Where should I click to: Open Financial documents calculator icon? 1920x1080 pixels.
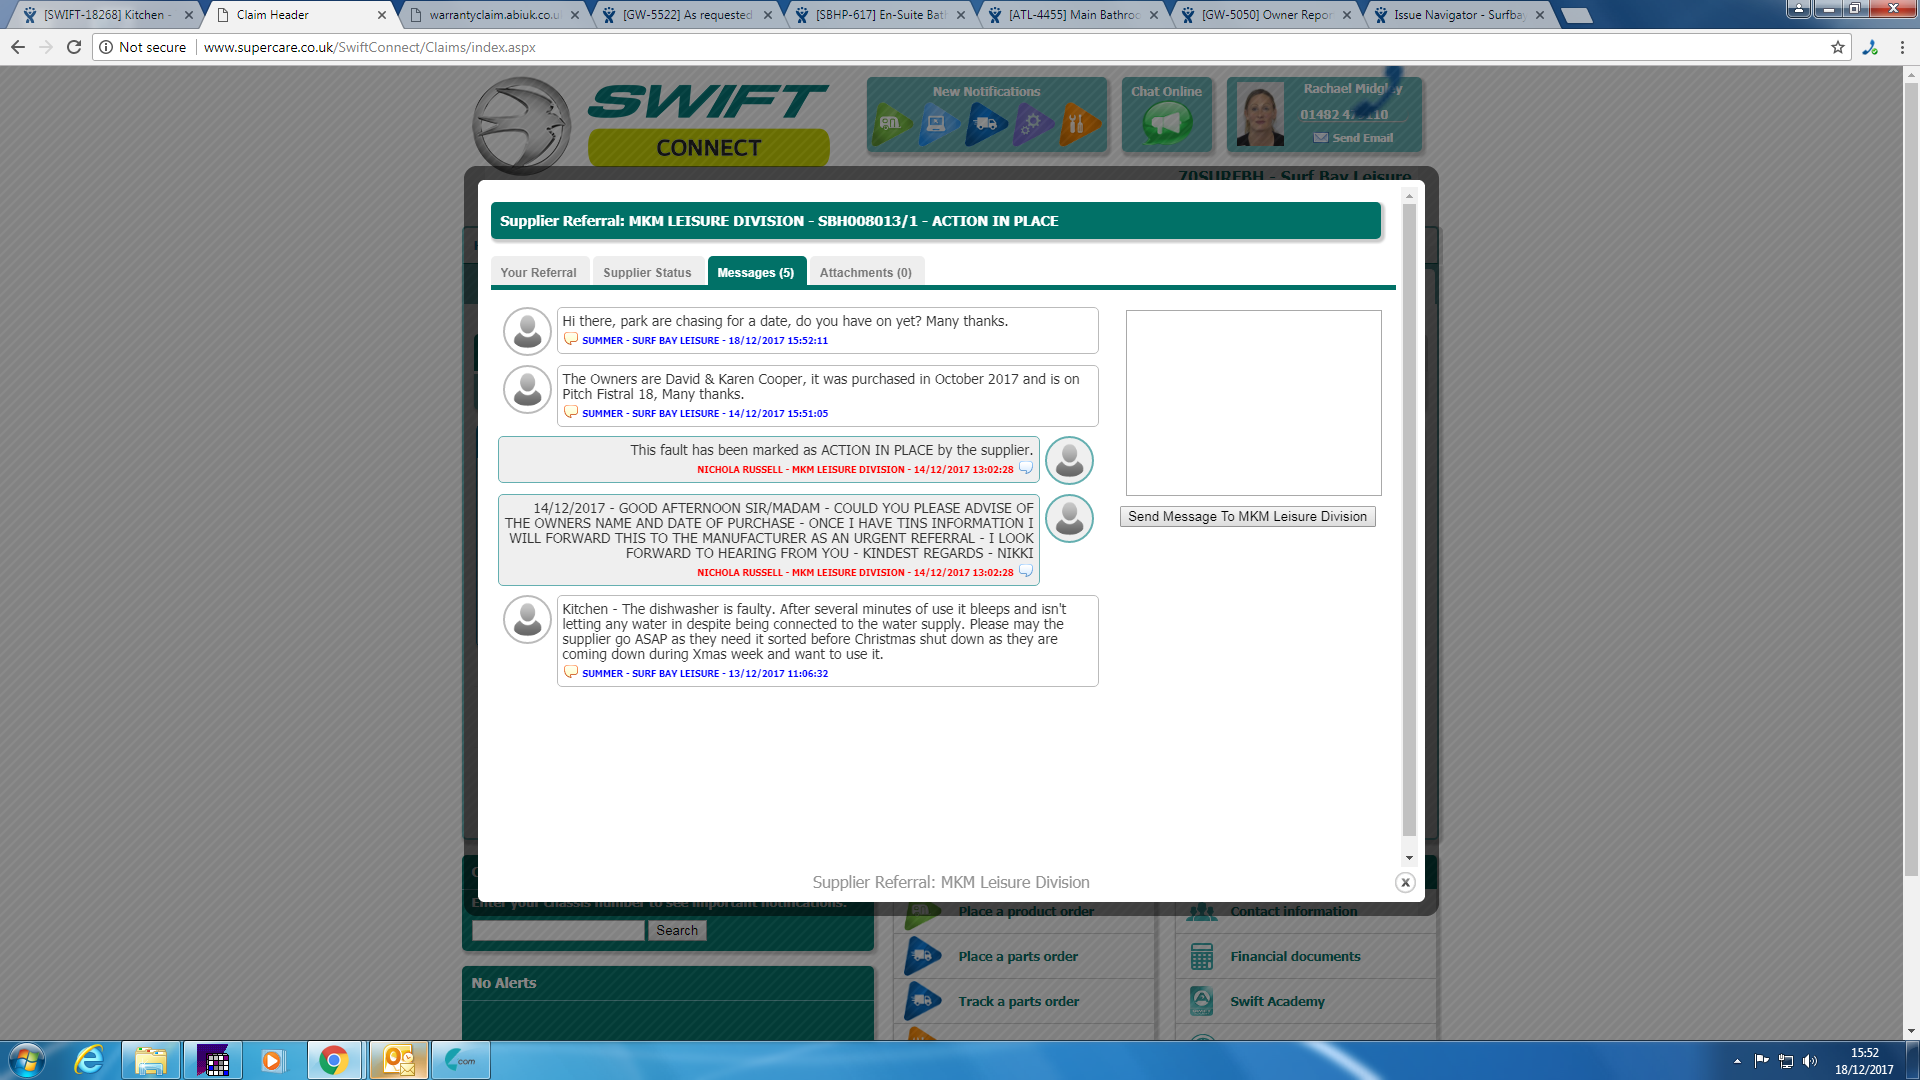pos(1202,956)
